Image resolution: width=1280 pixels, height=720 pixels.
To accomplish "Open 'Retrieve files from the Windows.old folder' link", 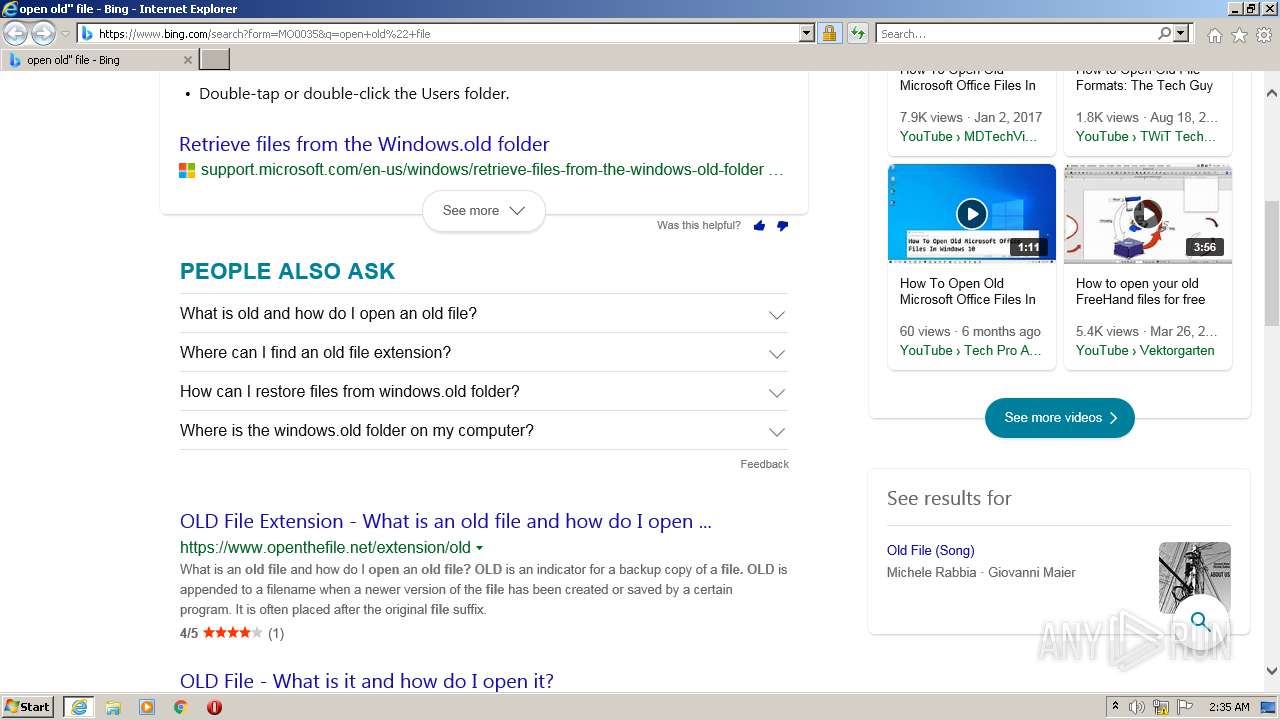I will [x=364, y=144].
